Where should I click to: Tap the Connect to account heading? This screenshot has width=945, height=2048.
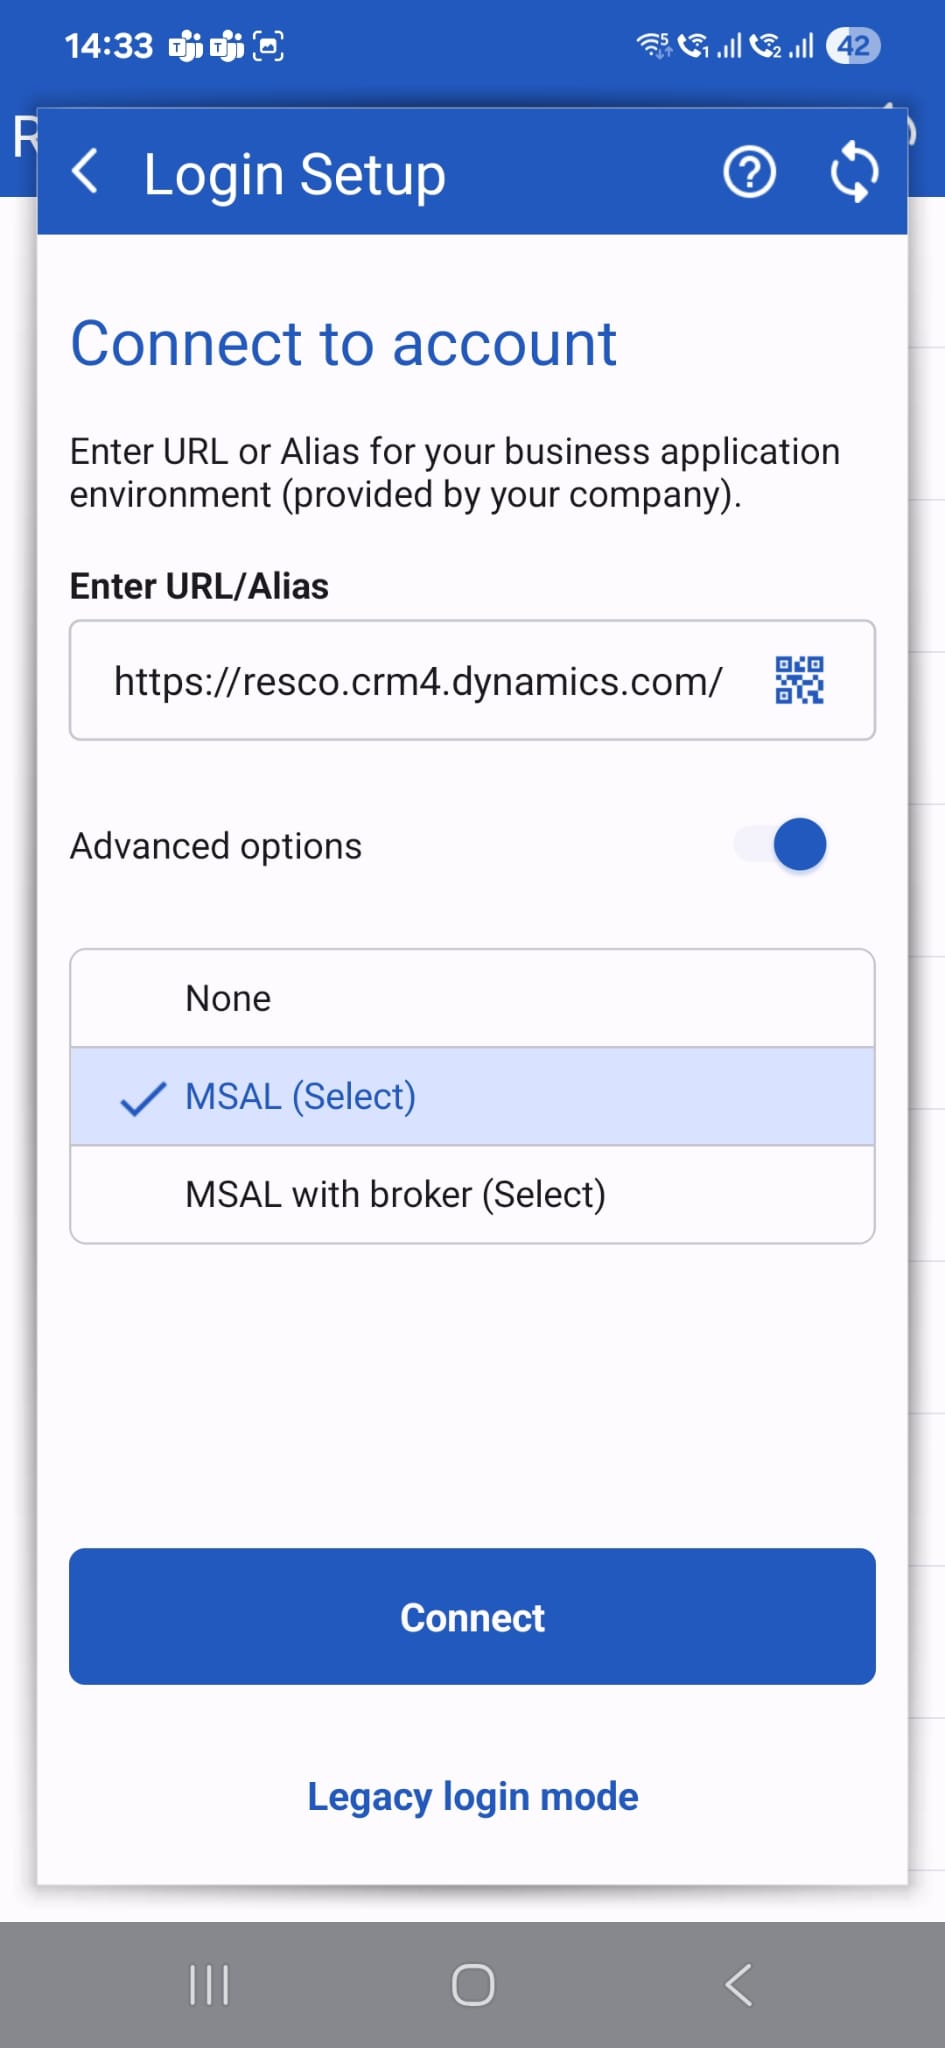point(343,344)
